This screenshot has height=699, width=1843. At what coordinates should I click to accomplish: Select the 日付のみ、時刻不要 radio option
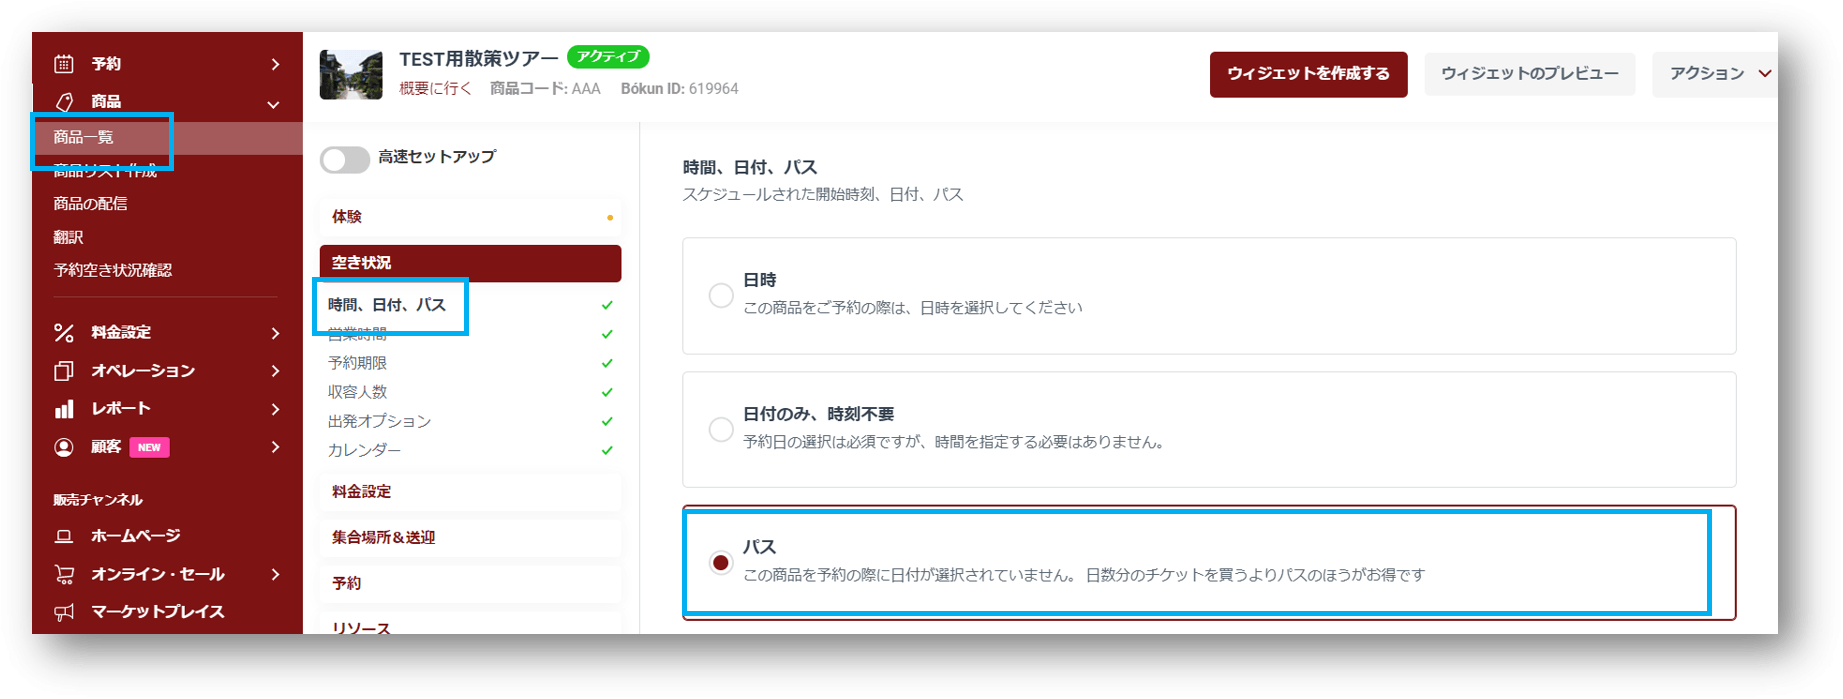click(x=720, y=429)
